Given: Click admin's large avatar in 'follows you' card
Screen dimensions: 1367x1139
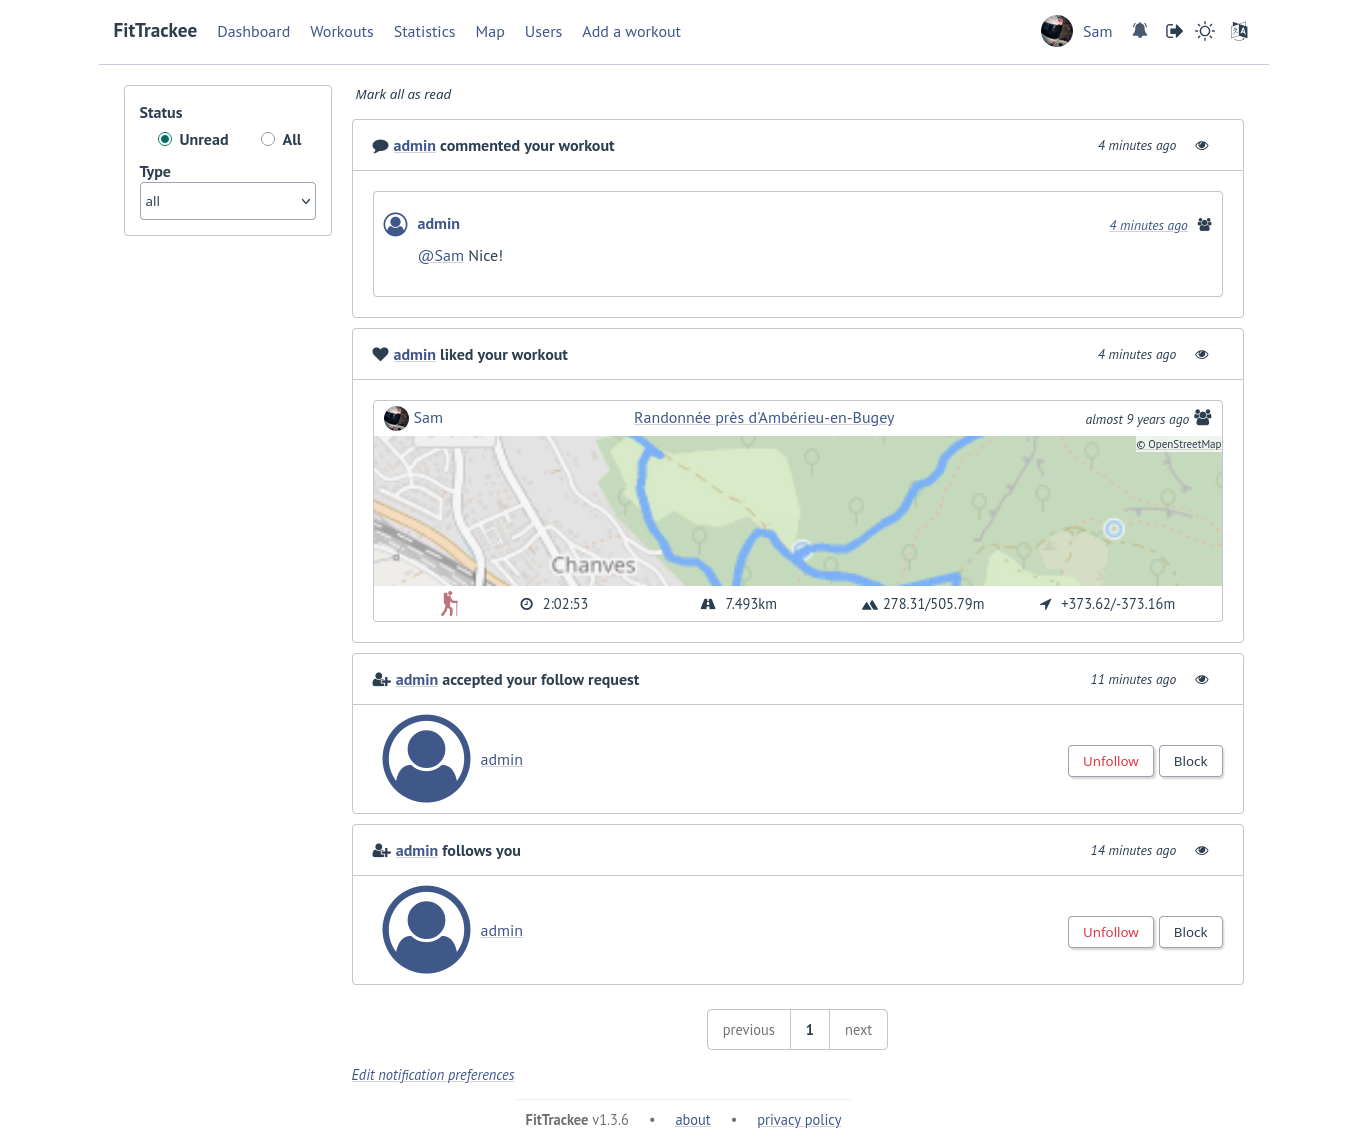Looking at the screenshot, I should point(426,930).
